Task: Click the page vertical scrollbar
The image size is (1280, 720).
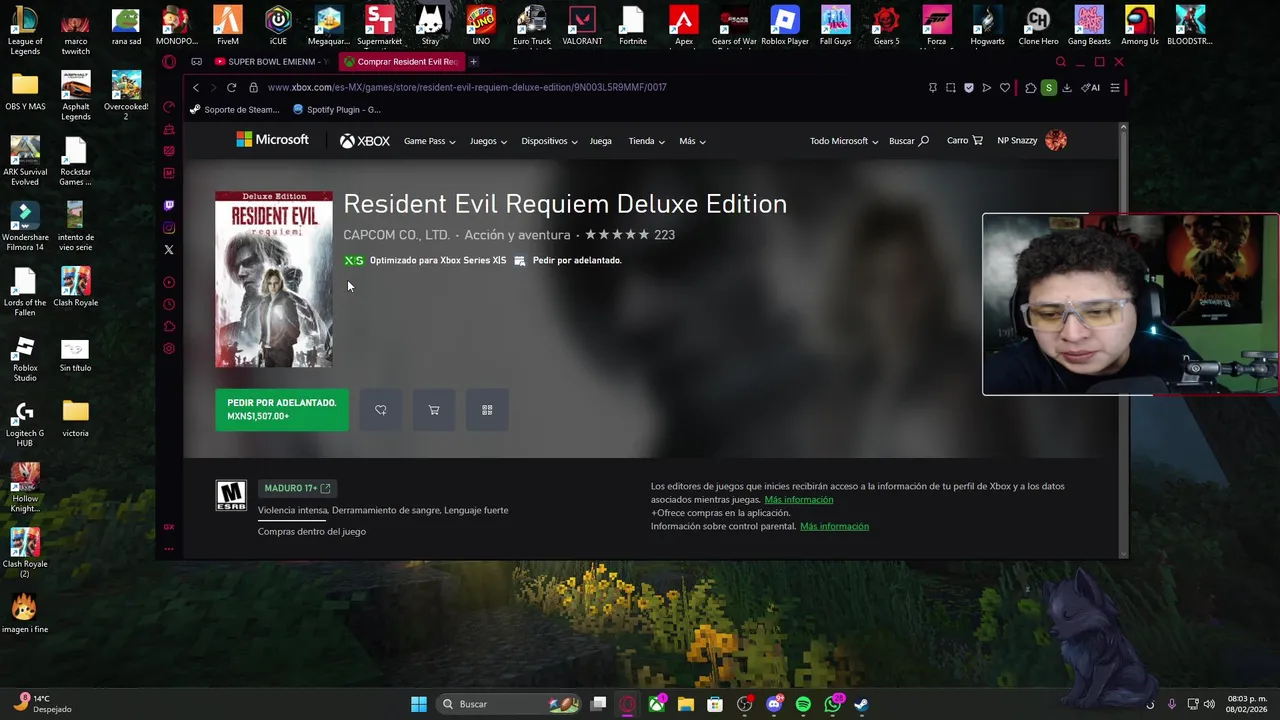Action: [x=1123, y=340]
